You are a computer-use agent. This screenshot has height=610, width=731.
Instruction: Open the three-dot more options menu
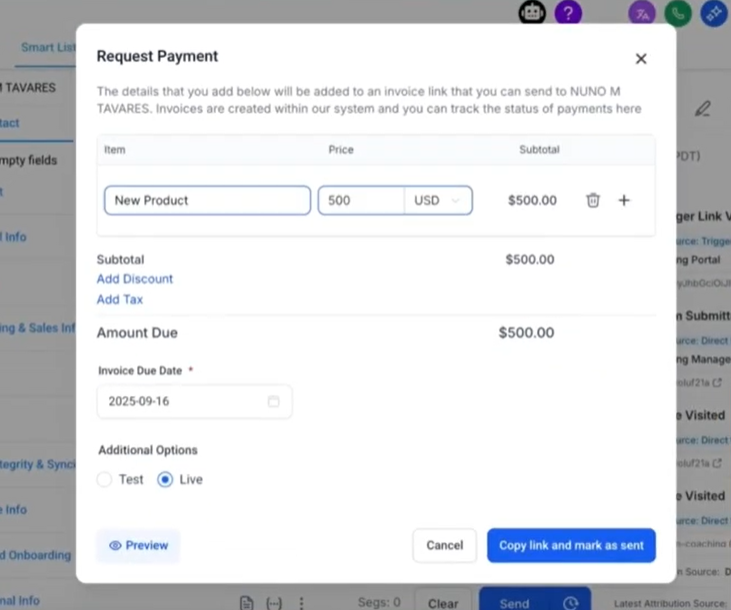[302, 603]
